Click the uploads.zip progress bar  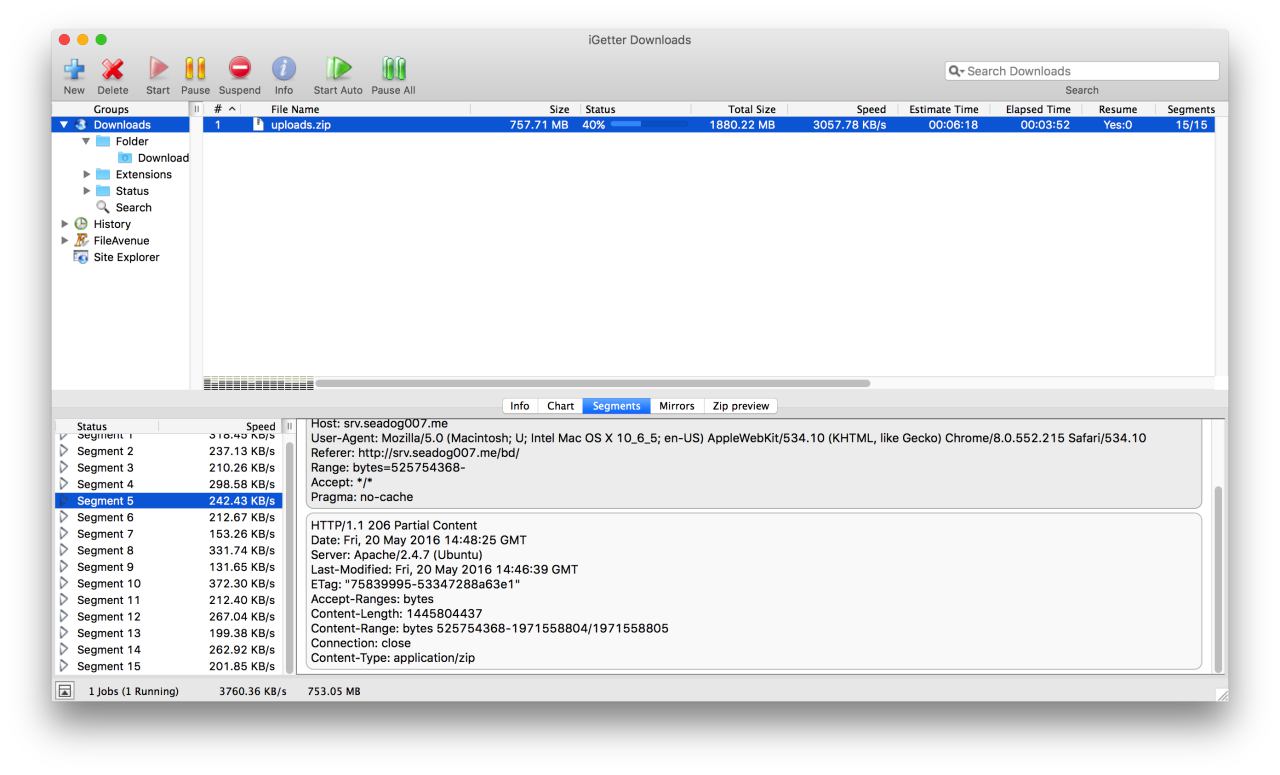[647, 125]
